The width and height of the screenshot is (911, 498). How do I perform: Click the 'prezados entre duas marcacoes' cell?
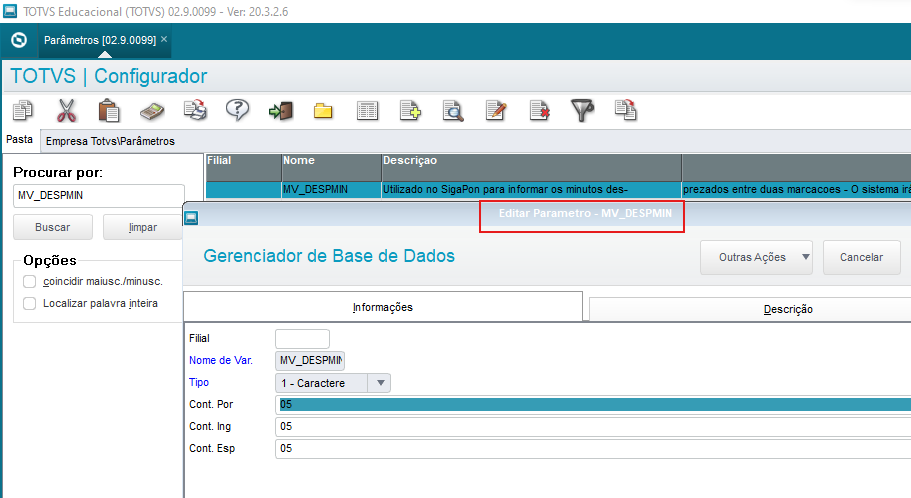click(797, 189)
